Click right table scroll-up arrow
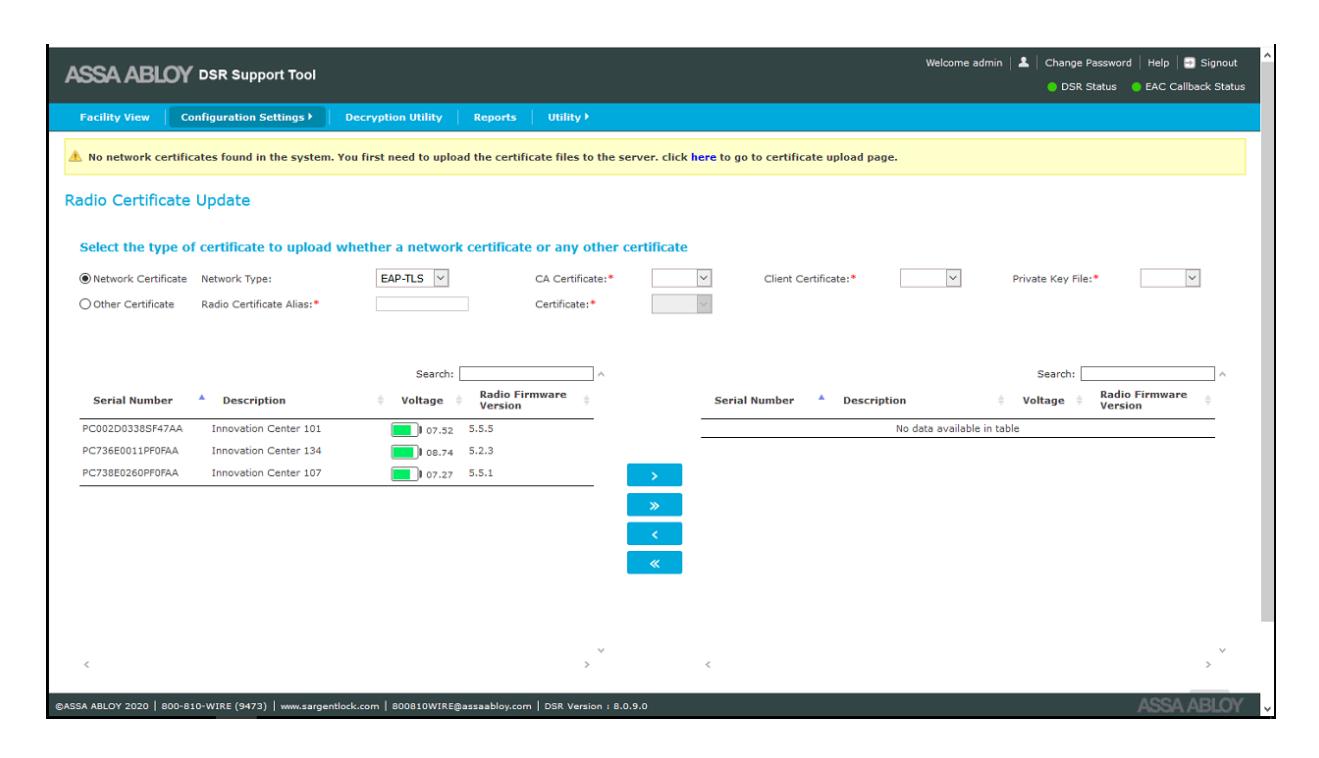This screenshot has width=1319, height=758. (1223, 375)
